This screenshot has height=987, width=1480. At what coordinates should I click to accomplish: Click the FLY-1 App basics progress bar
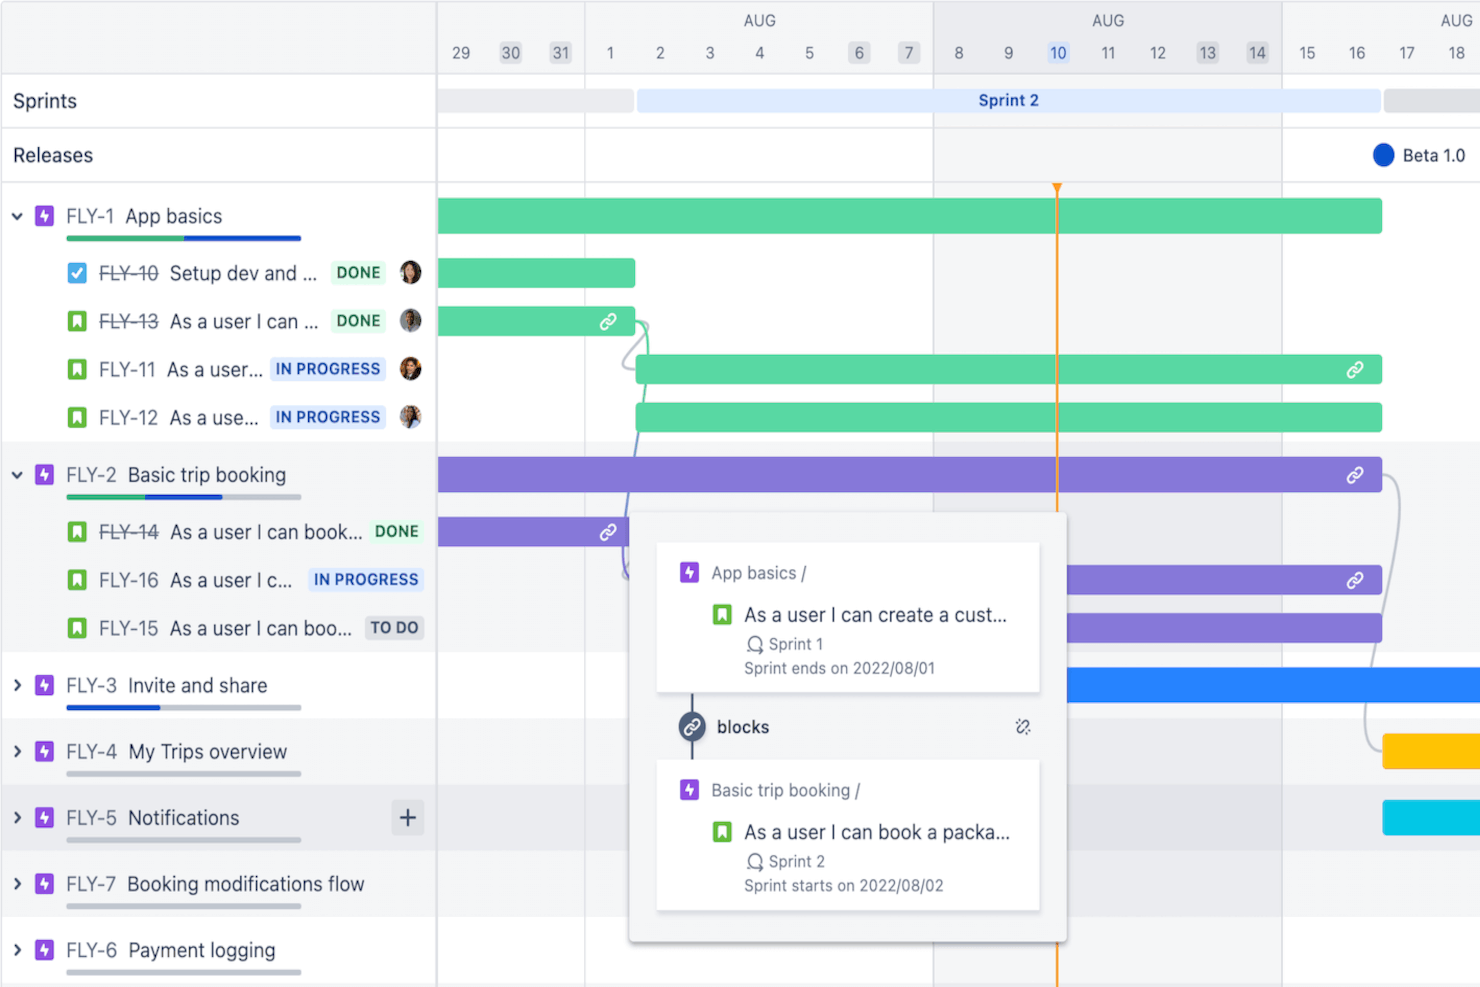(183, 238)
